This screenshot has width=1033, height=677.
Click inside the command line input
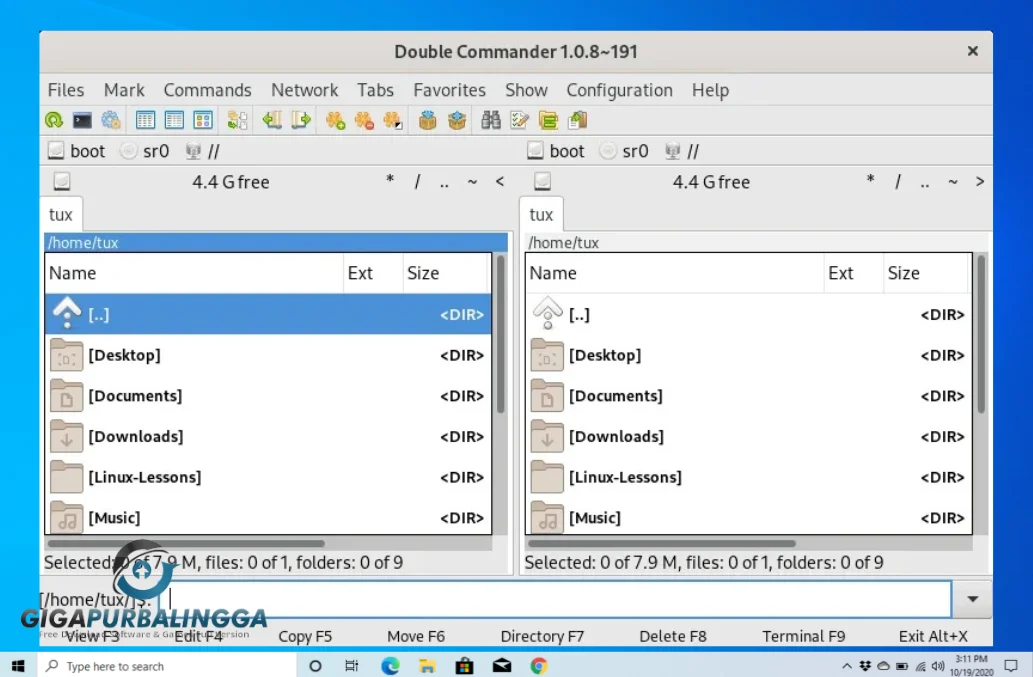tap(555, 599)
